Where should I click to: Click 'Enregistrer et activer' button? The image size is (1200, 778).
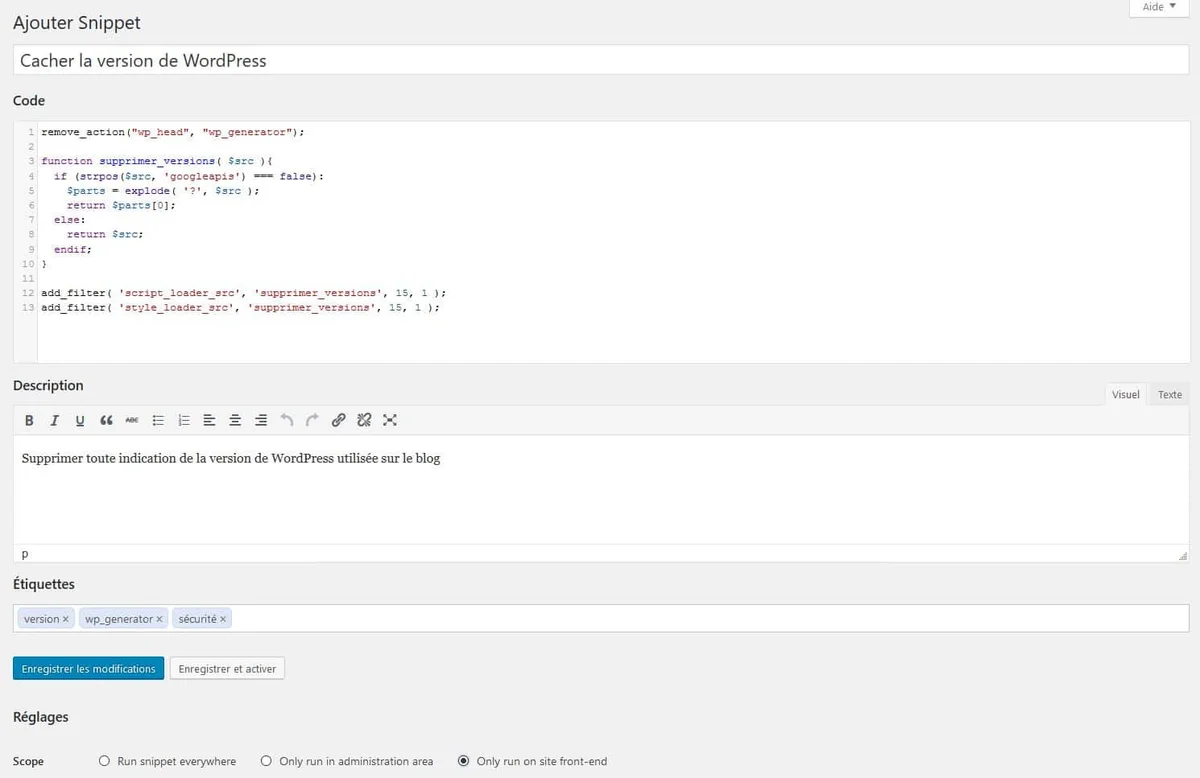click(227, 669)
